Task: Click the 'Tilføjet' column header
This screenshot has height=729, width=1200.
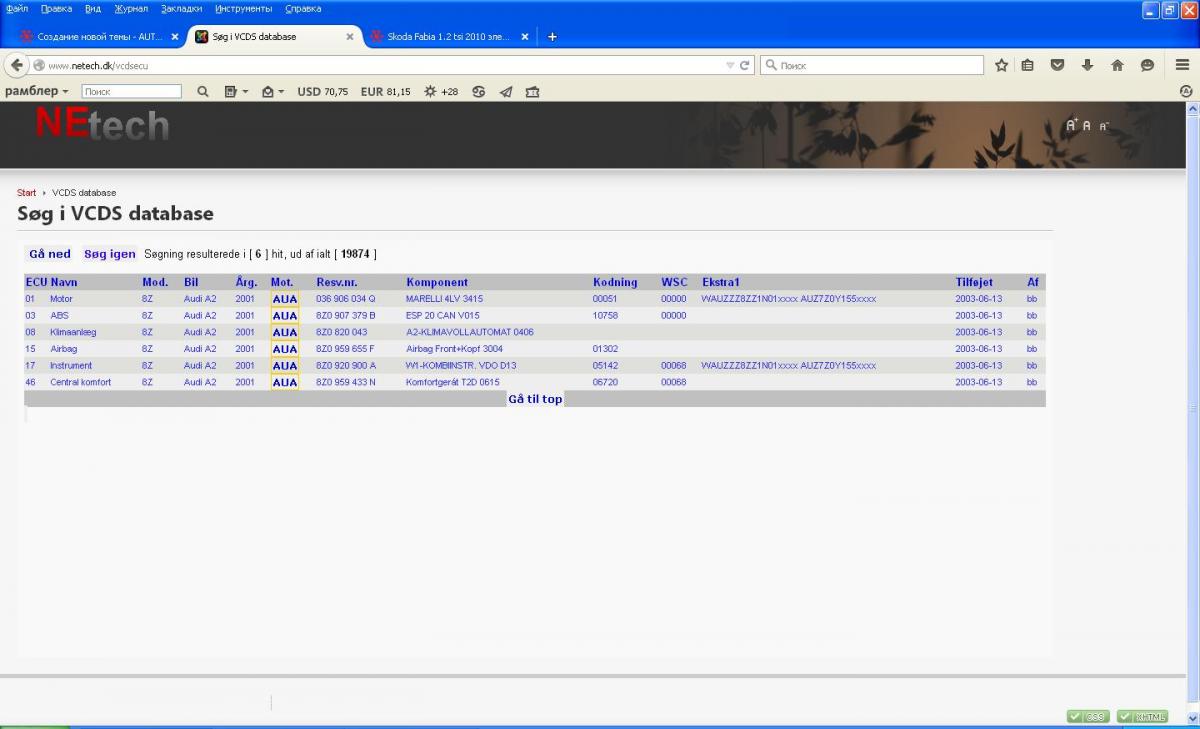Action: pyautogui.click(x=974, y=282)
